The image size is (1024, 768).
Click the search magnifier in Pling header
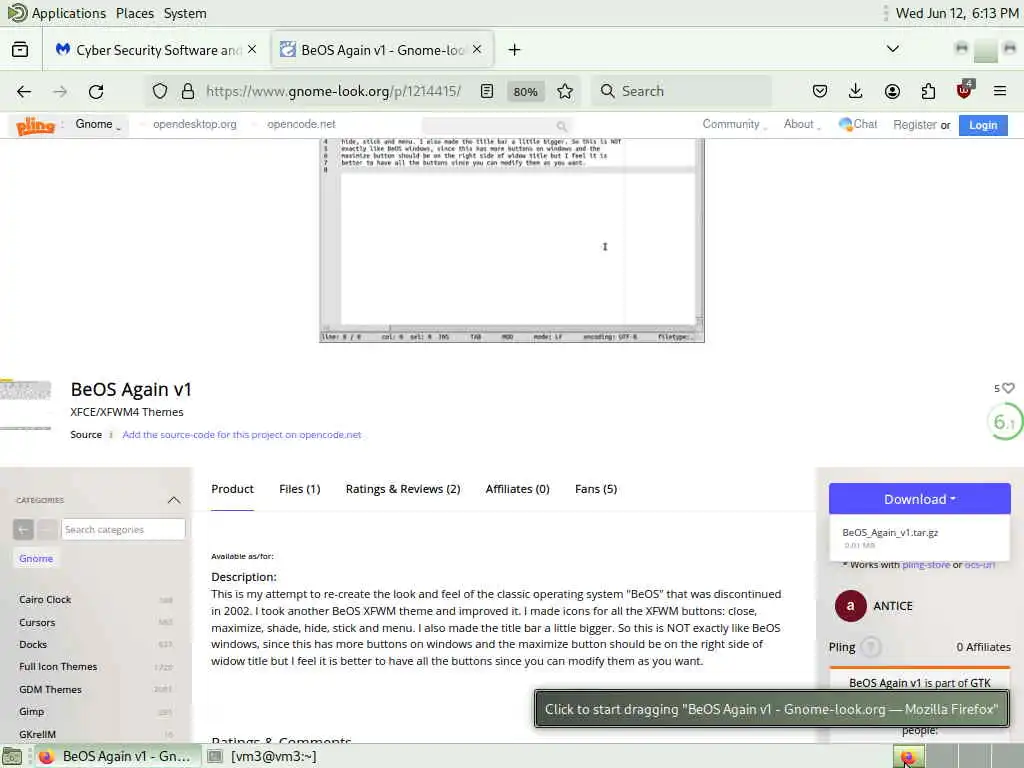pos(561,125)
